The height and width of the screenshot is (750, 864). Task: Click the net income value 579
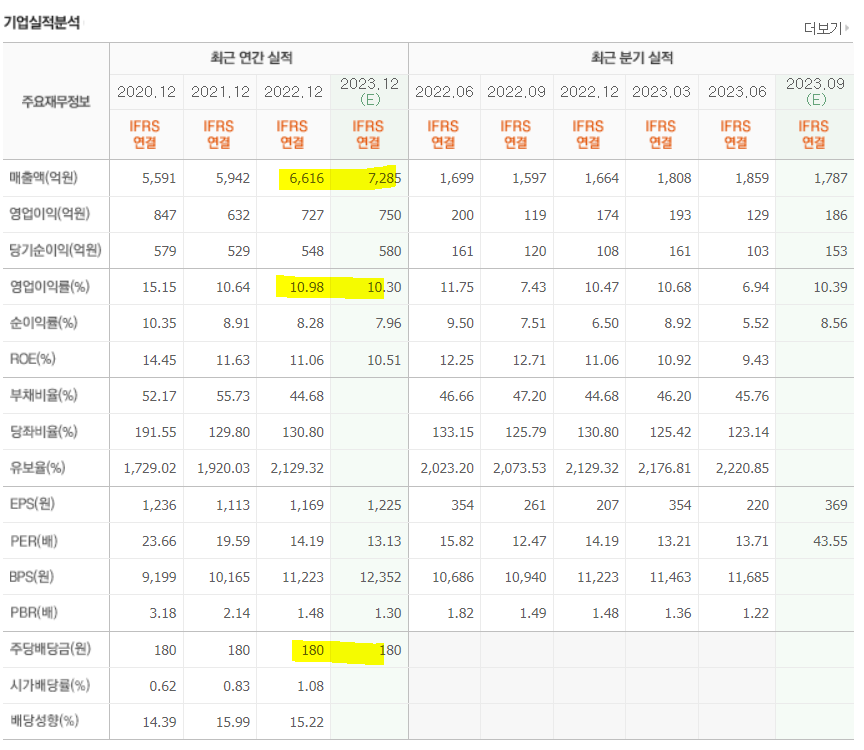point(165,251)
